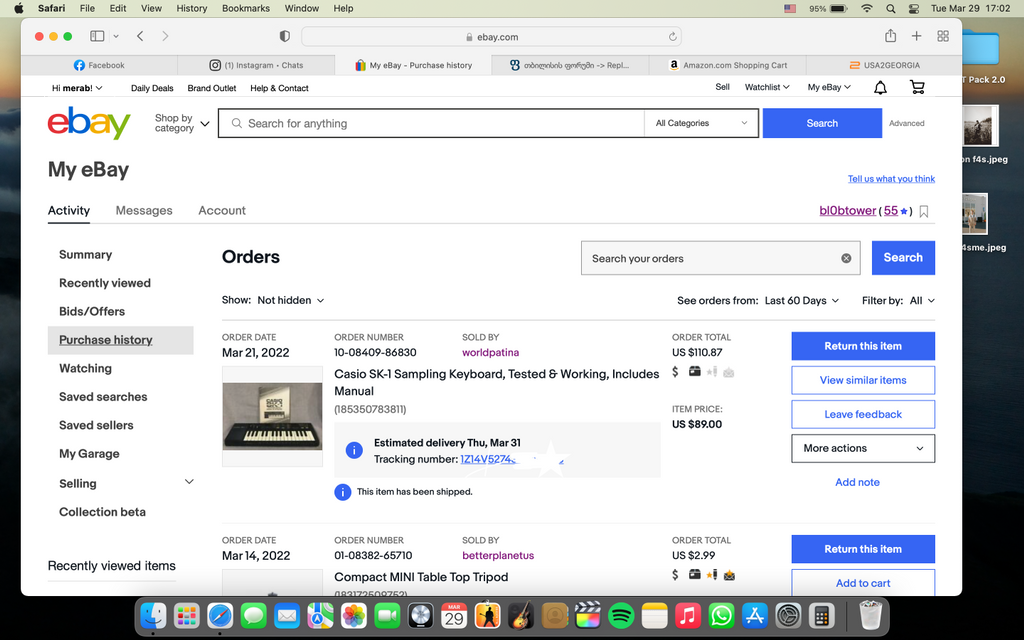This screenshot has height=640, width=1024.
Task: Open the My eBay dropdown in header
Action: 829,87
